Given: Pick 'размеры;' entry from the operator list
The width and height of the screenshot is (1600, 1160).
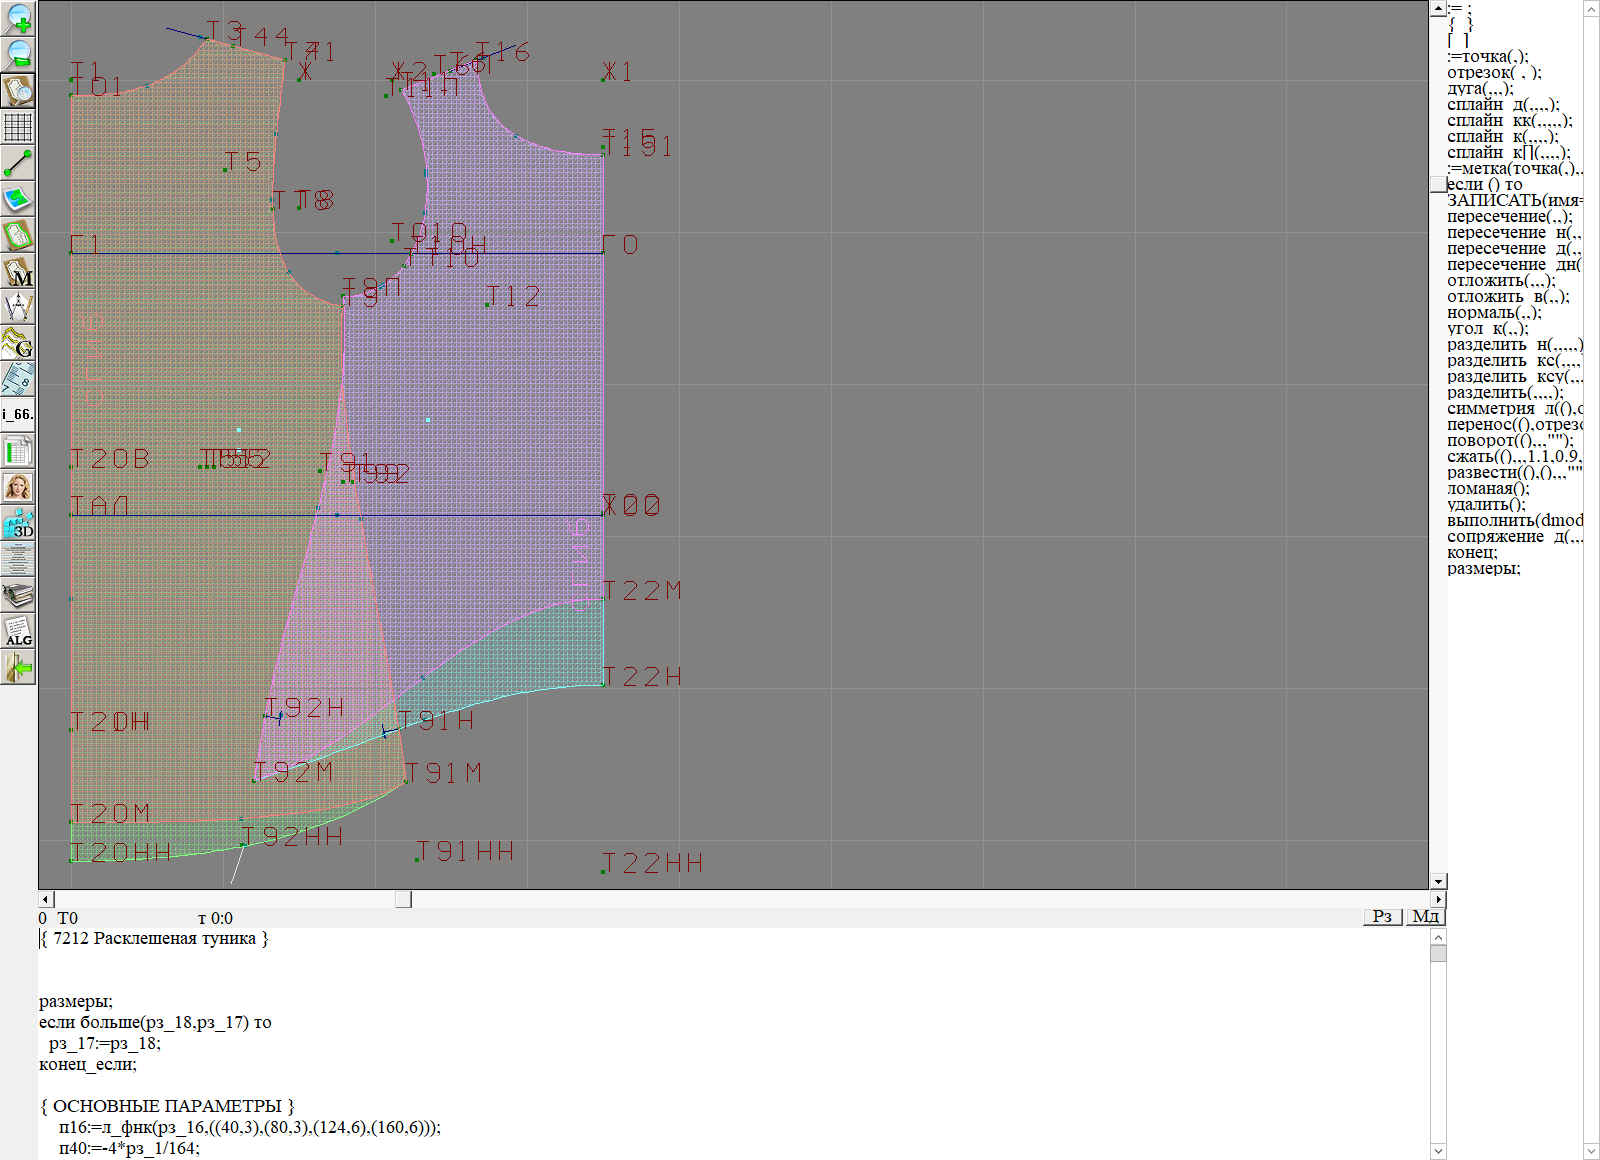Looking at the screenshot, I should (1483, 569).
